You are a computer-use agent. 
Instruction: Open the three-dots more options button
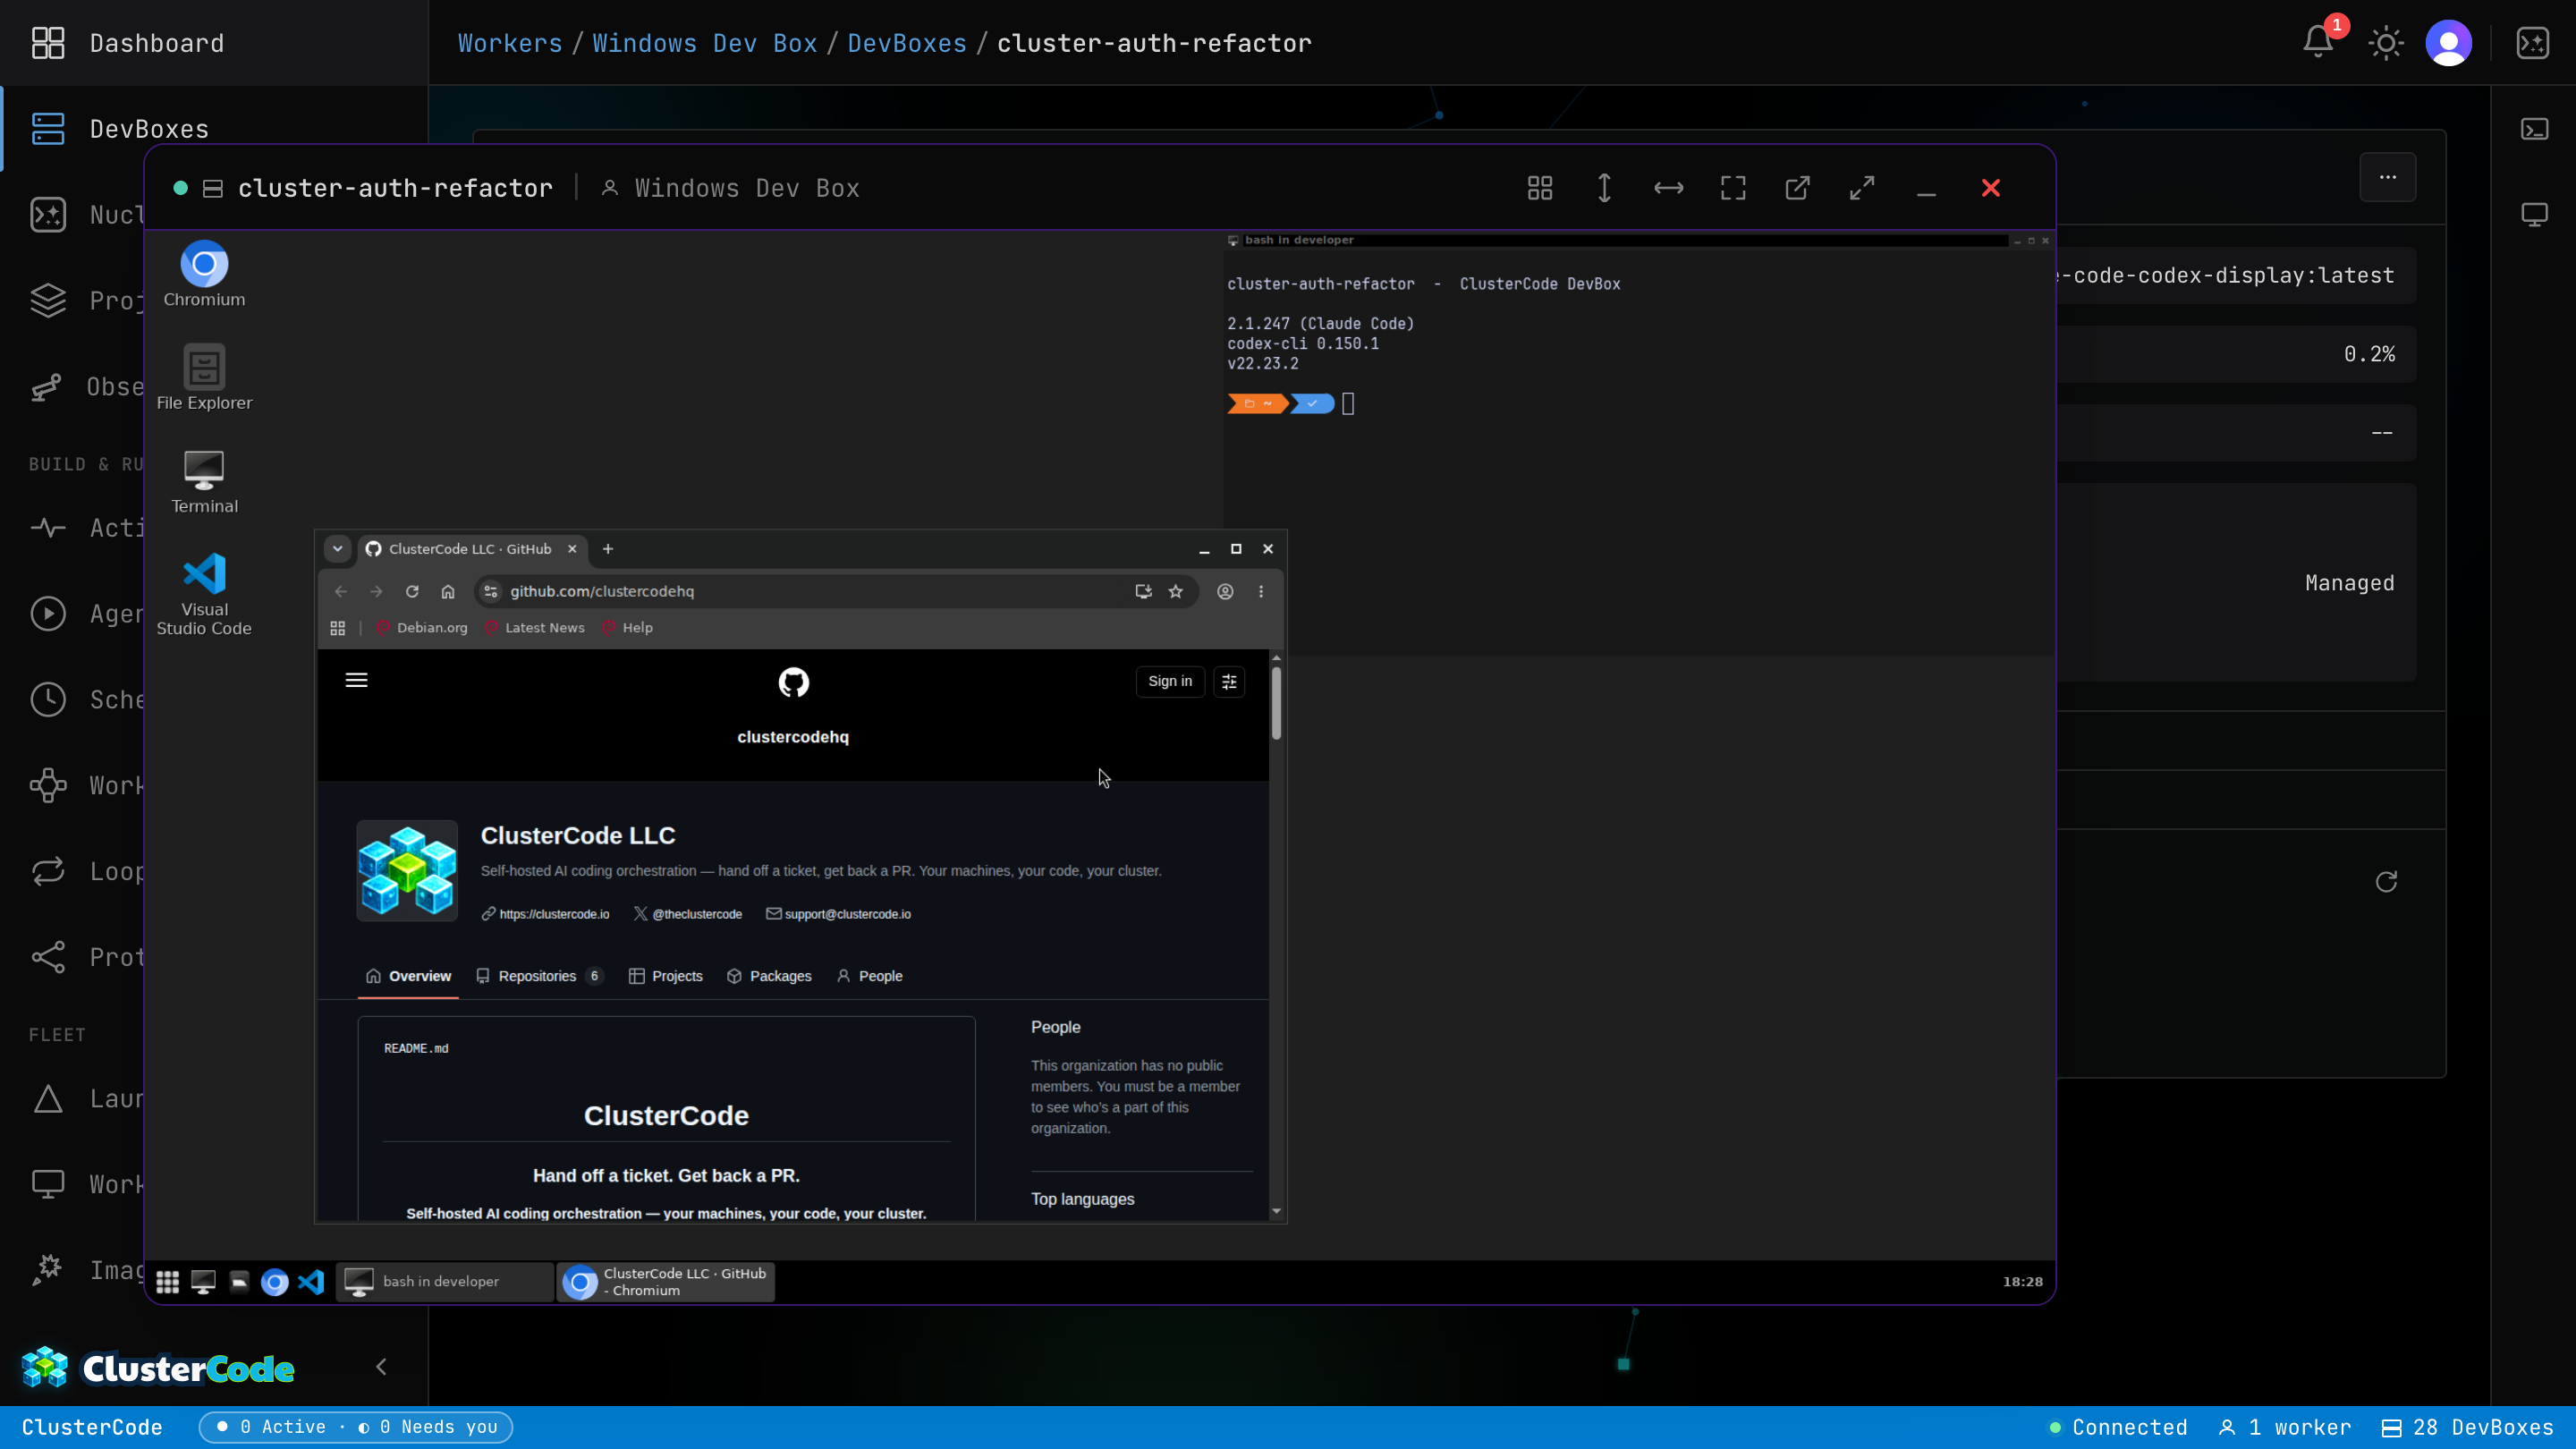2388,177
